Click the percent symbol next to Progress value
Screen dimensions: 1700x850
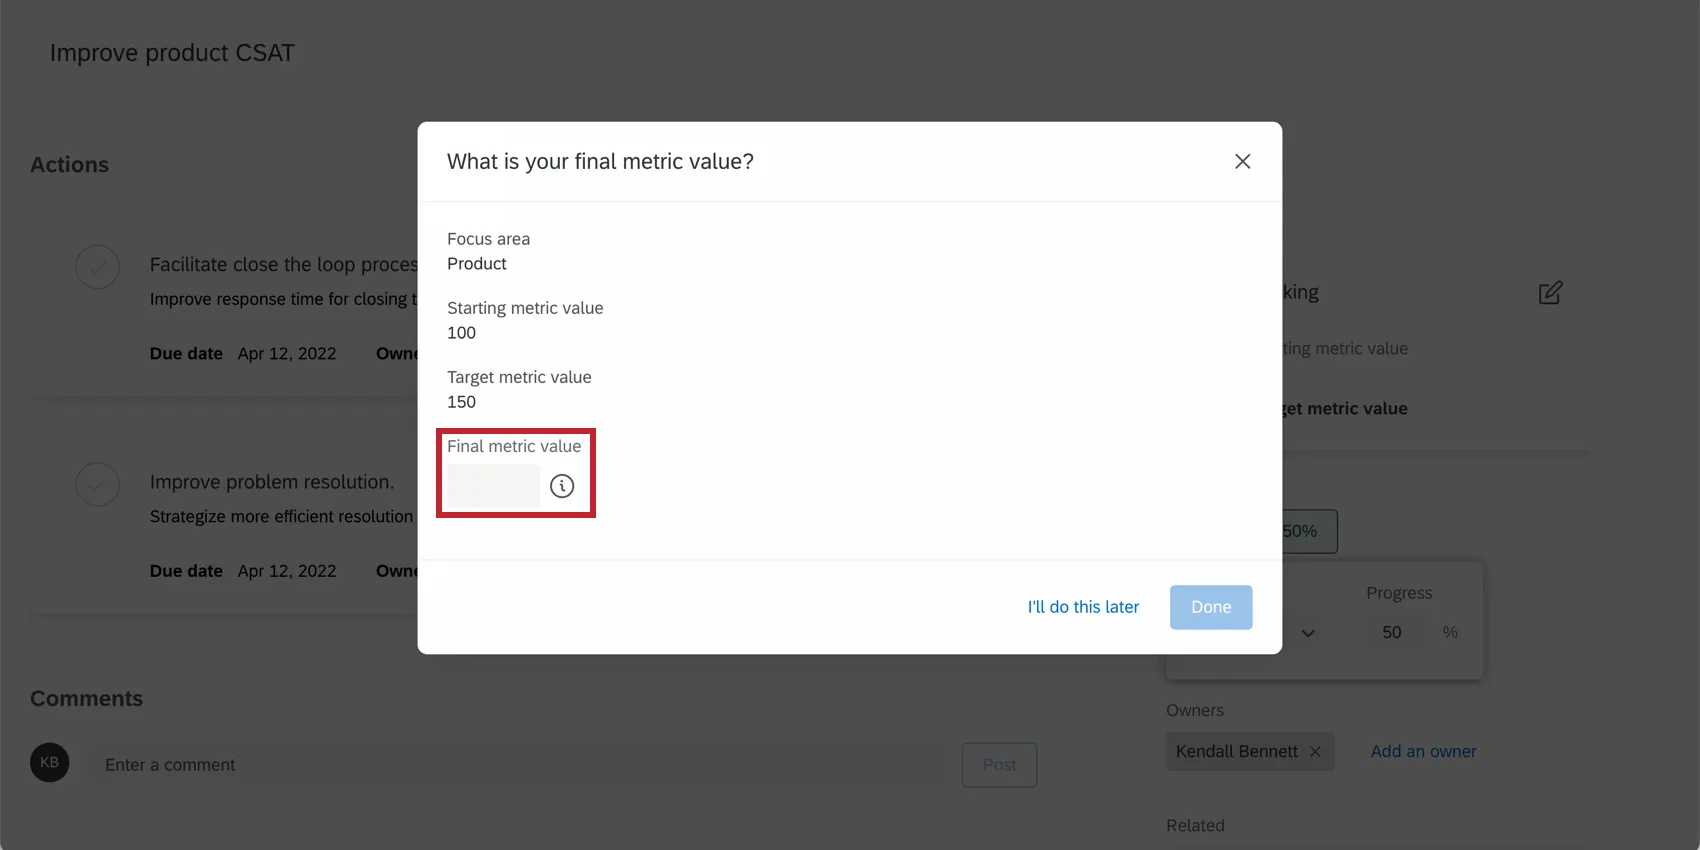point(1450,632)
